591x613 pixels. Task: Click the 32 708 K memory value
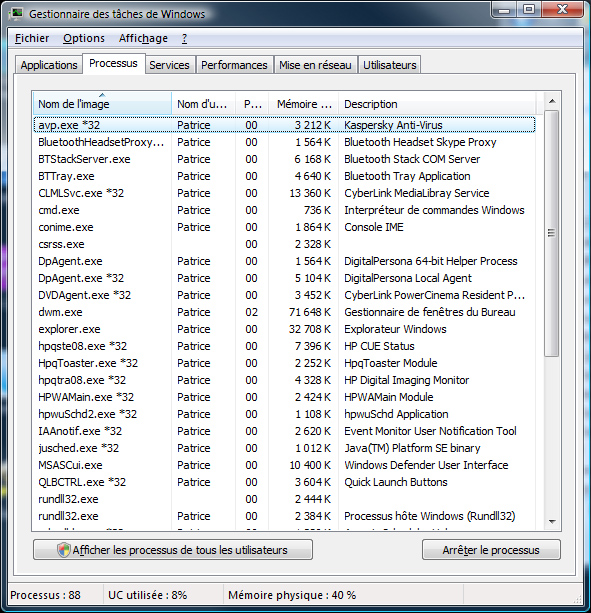pos(310,329)
